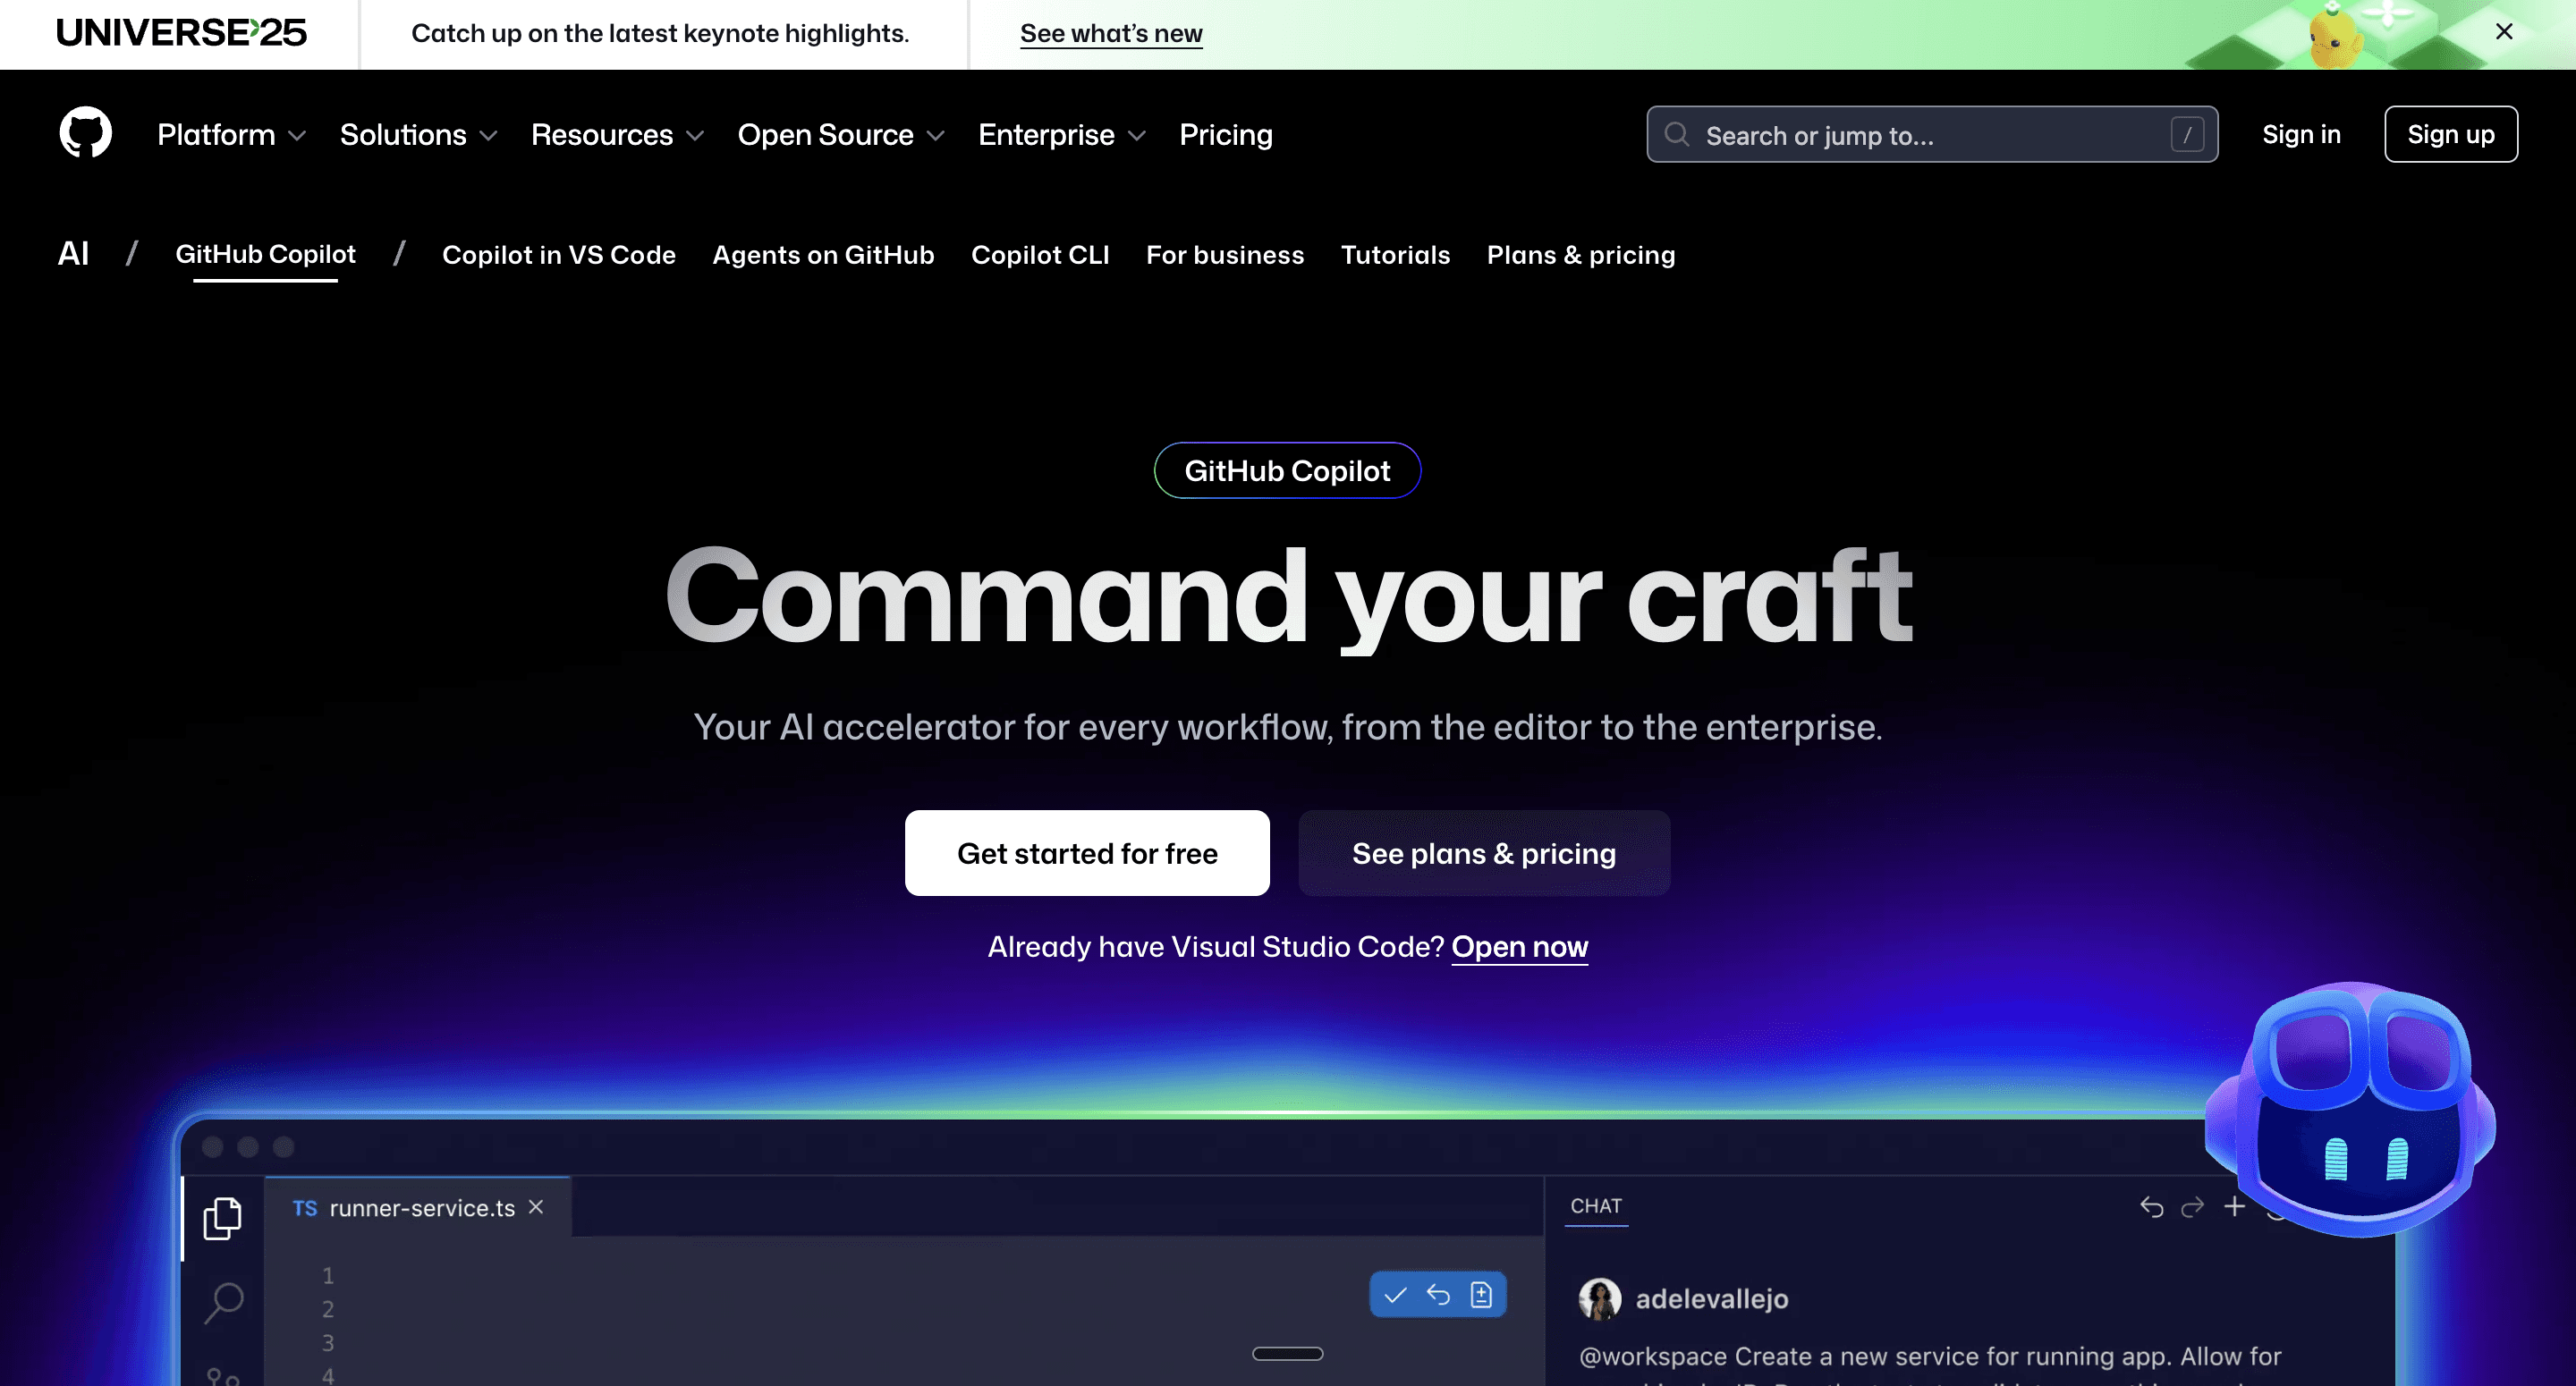Viewport: 2576px width, 1386px height.
Task: Expand the Resources dropdown menu
Action: (617, 134)
